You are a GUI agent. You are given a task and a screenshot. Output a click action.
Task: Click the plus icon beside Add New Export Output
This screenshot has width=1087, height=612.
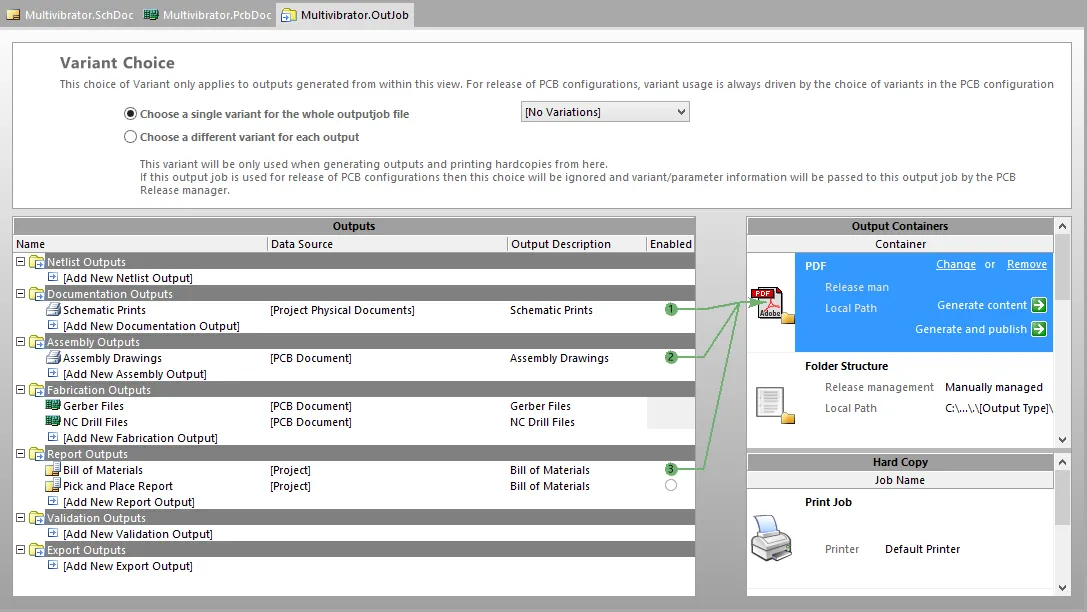53,565
